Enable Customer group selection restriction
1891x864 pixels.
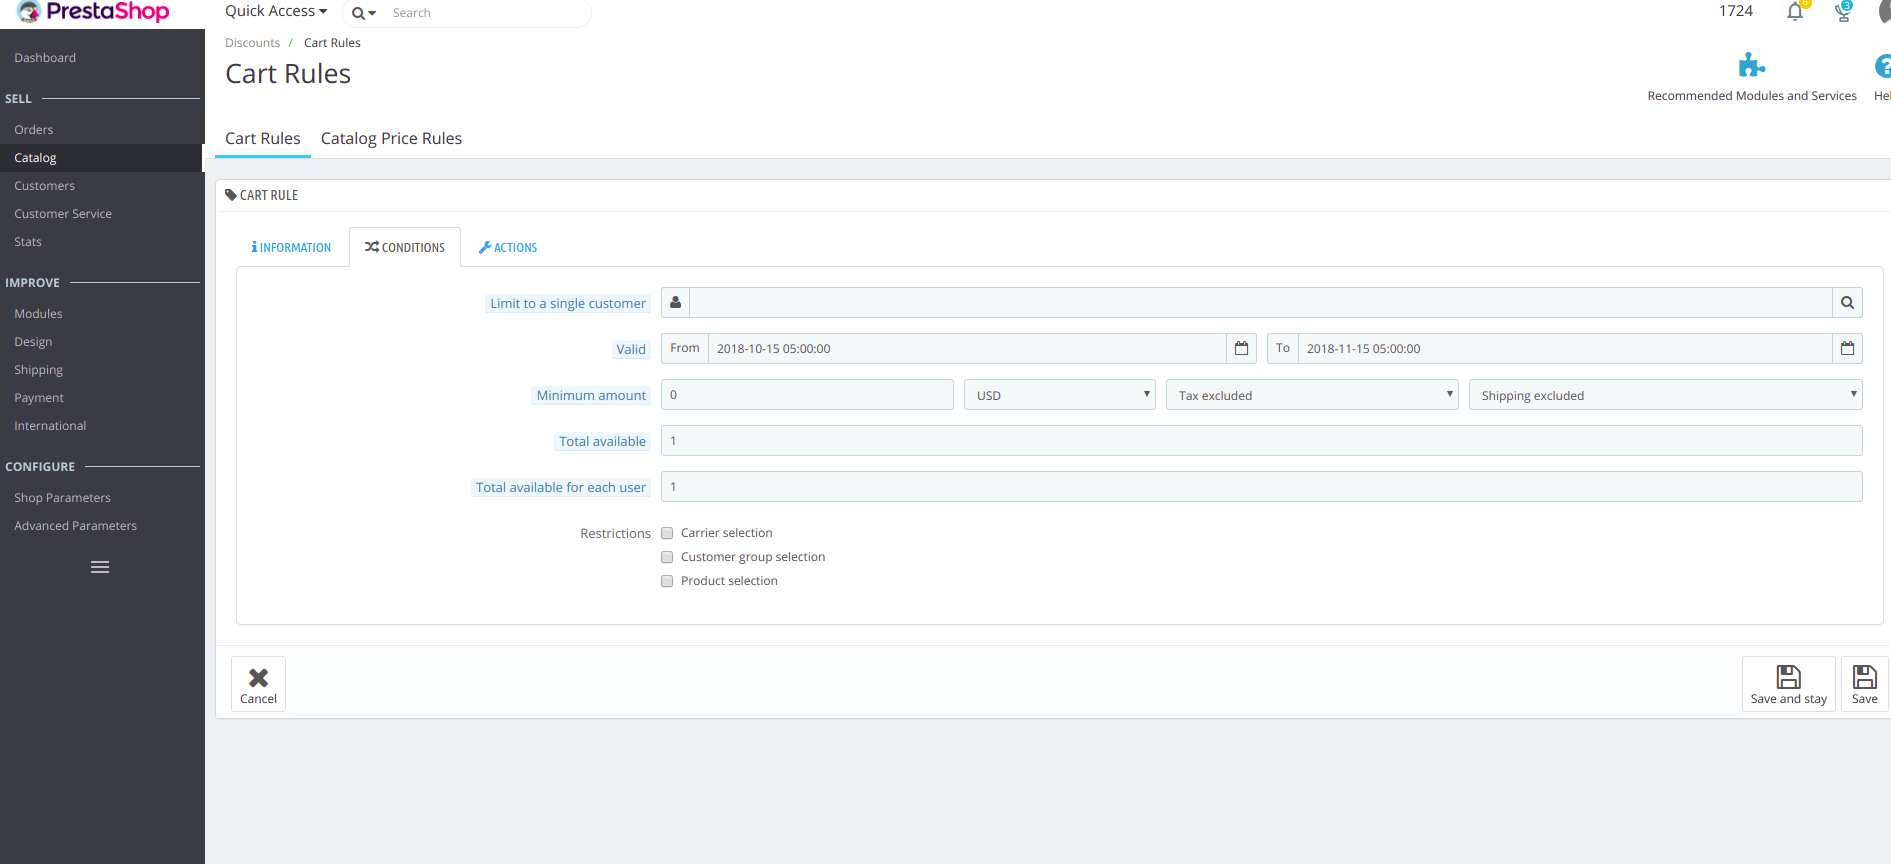pyautogui.click(x=667, y=557)
